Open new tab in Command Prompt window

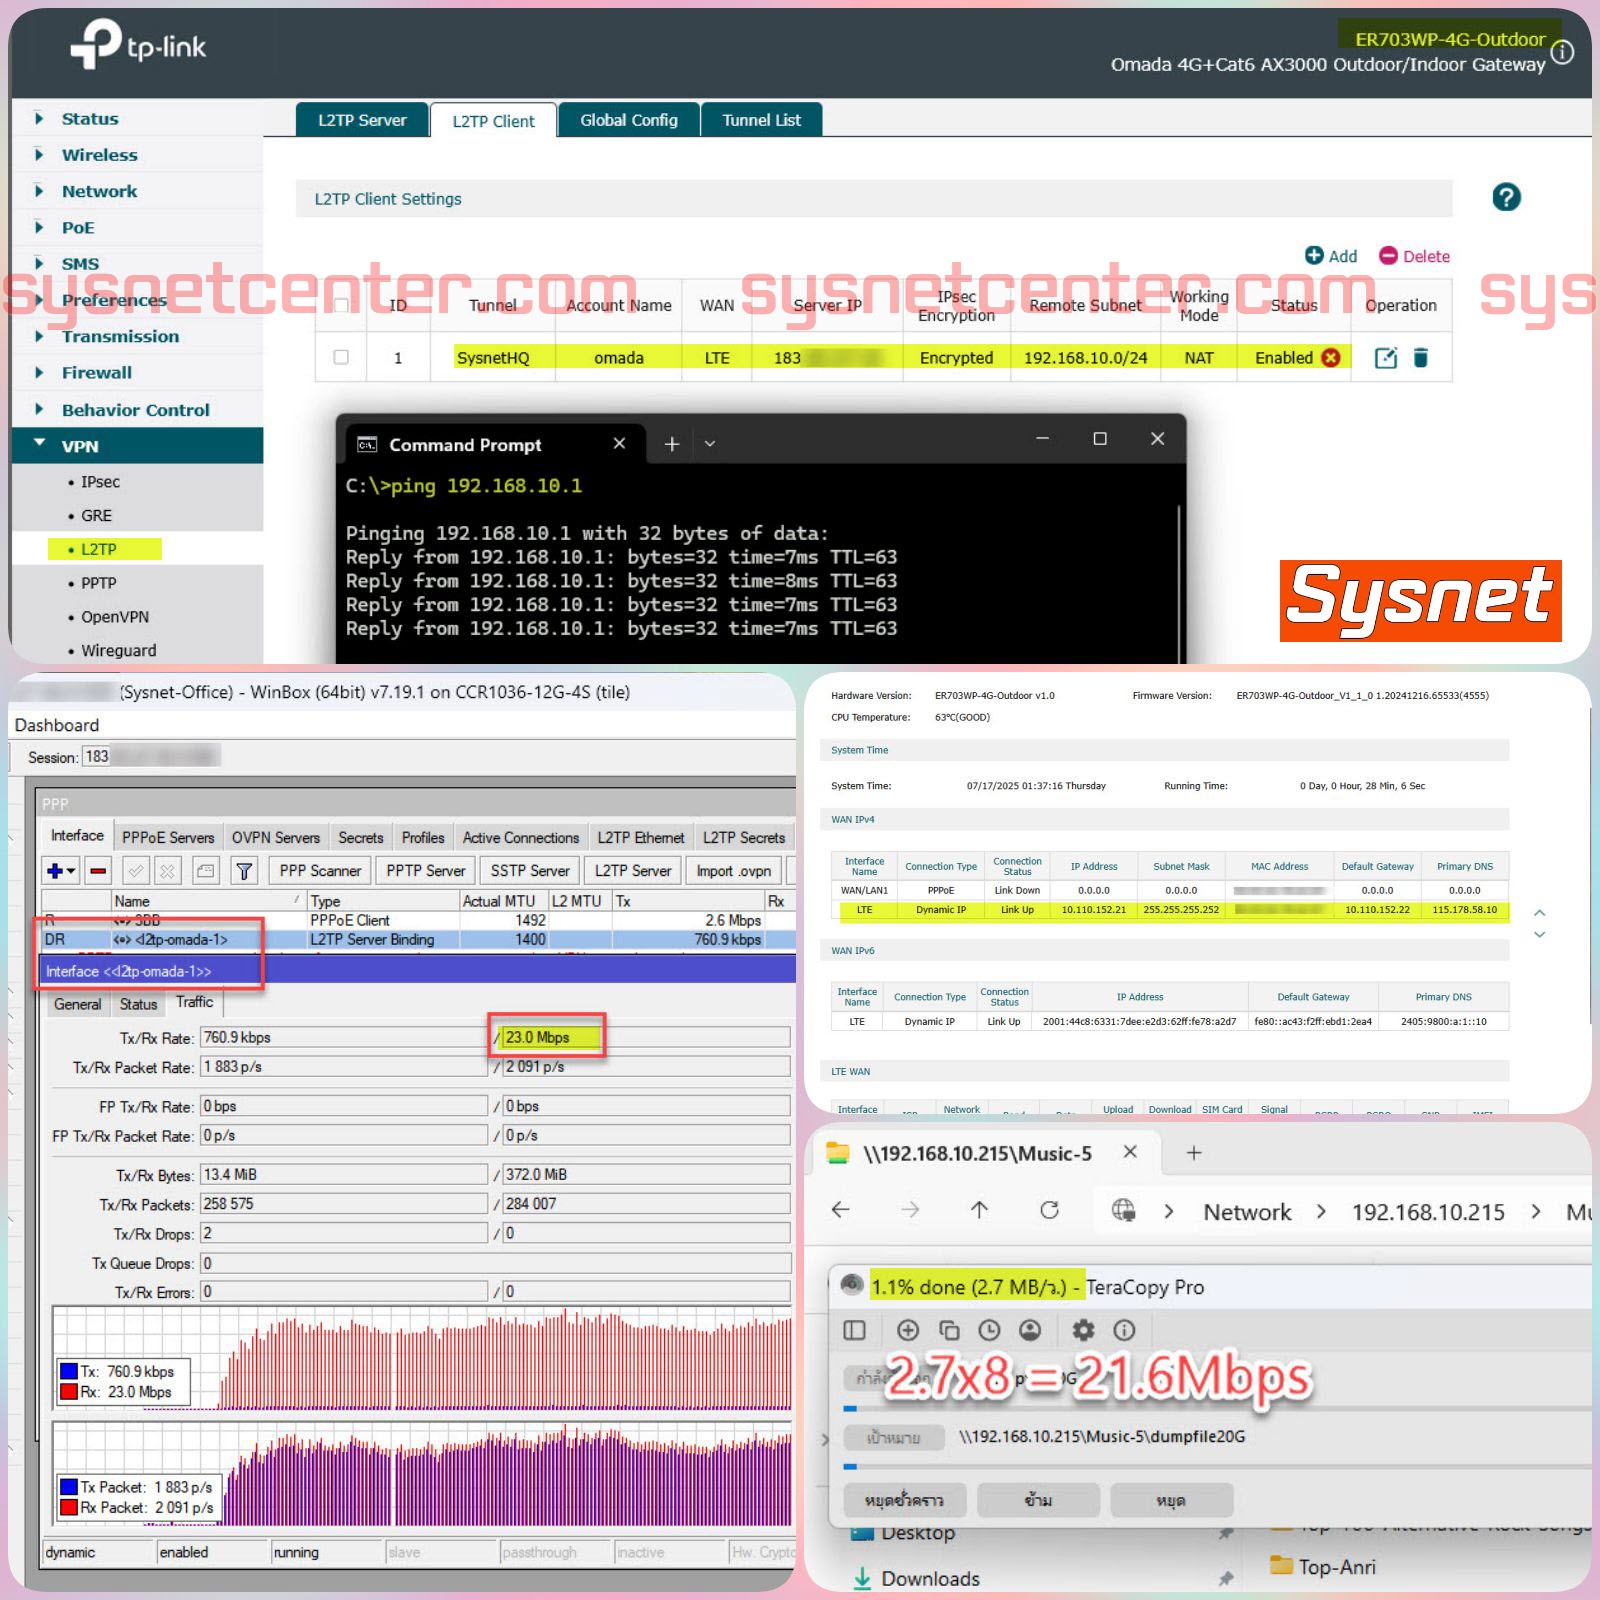click(x=672, y=444)
